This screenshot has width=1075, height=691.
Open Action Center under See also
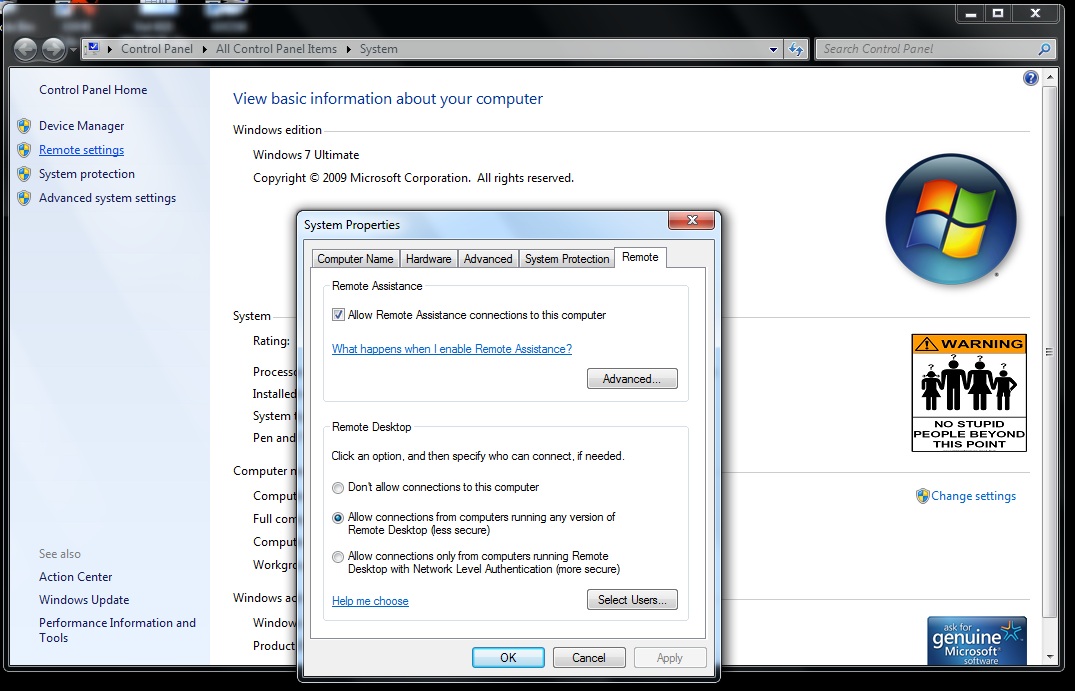click(75, 577)
